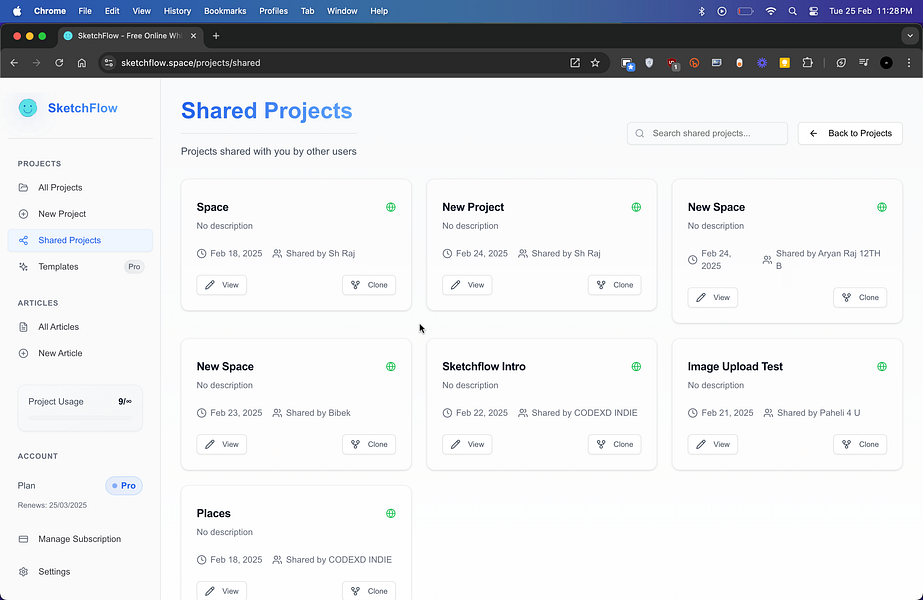Click the globe icon on Space card

[x=391, y=207]
